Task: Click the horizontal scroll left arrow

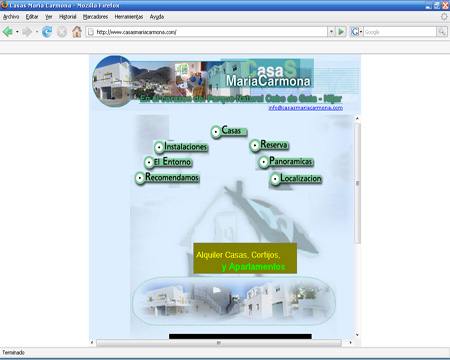Action: tap(92, 342)
